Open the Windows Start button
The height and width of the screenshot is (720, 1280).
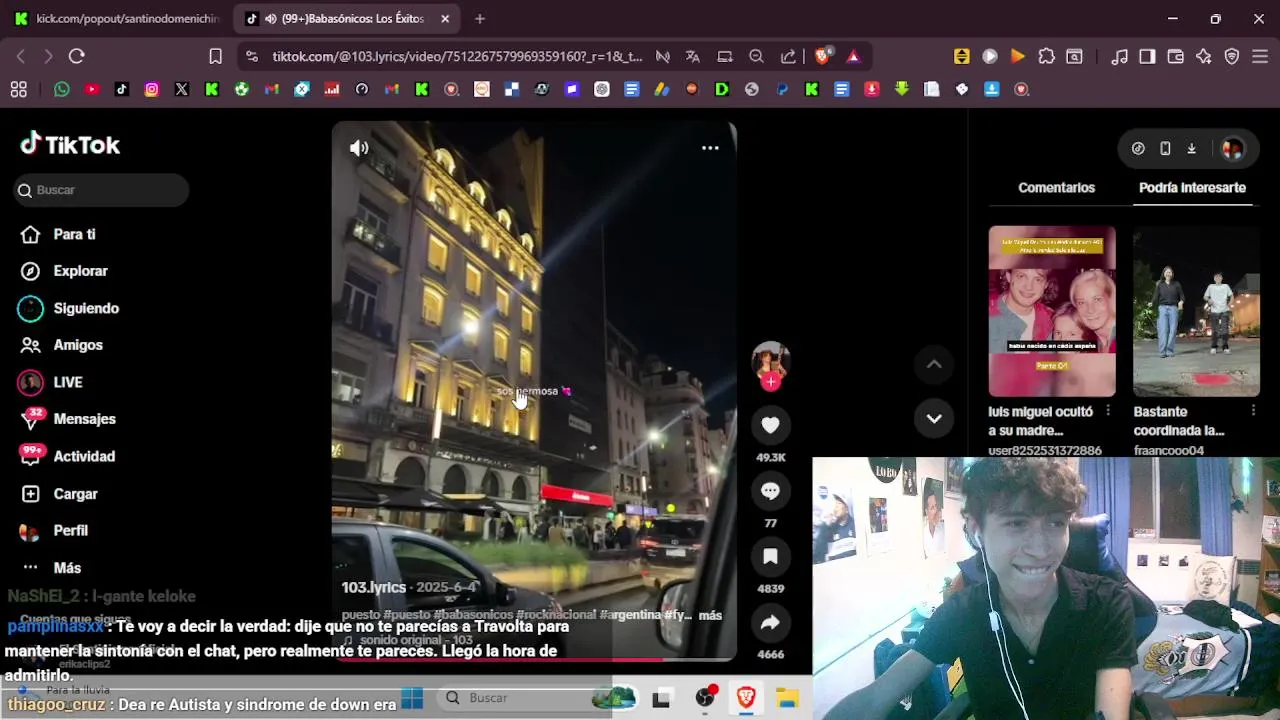[x=412, y=697]
